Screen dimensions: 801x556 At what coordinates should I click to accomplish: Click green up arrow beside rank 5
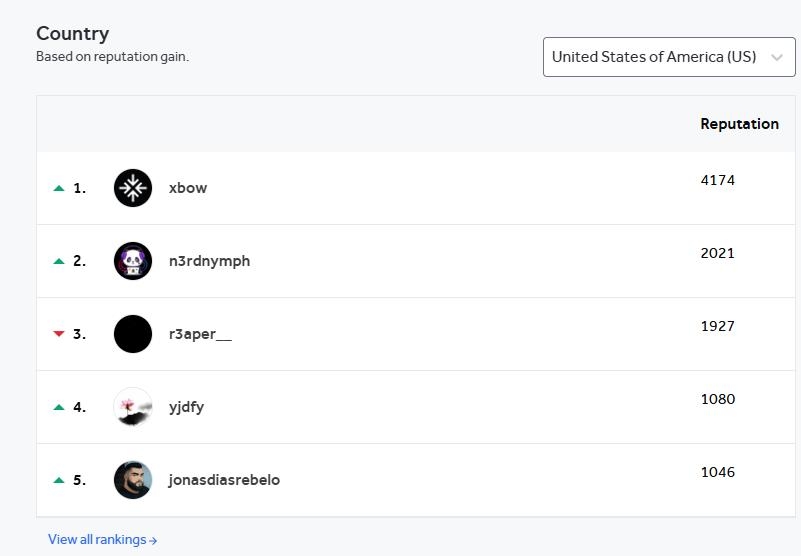point(59,480)
